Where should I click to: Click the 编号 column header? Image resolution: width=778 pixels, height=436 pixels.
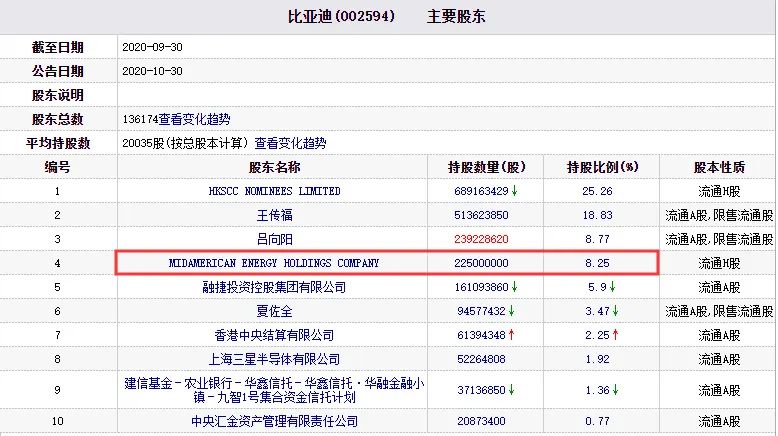[x=58, y=167]
